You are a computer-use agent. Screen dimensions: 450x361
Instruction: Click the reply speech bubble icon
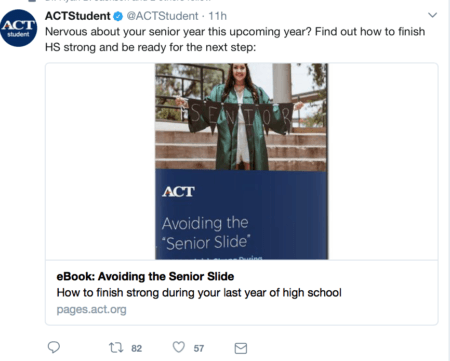[x=54, y=347]
